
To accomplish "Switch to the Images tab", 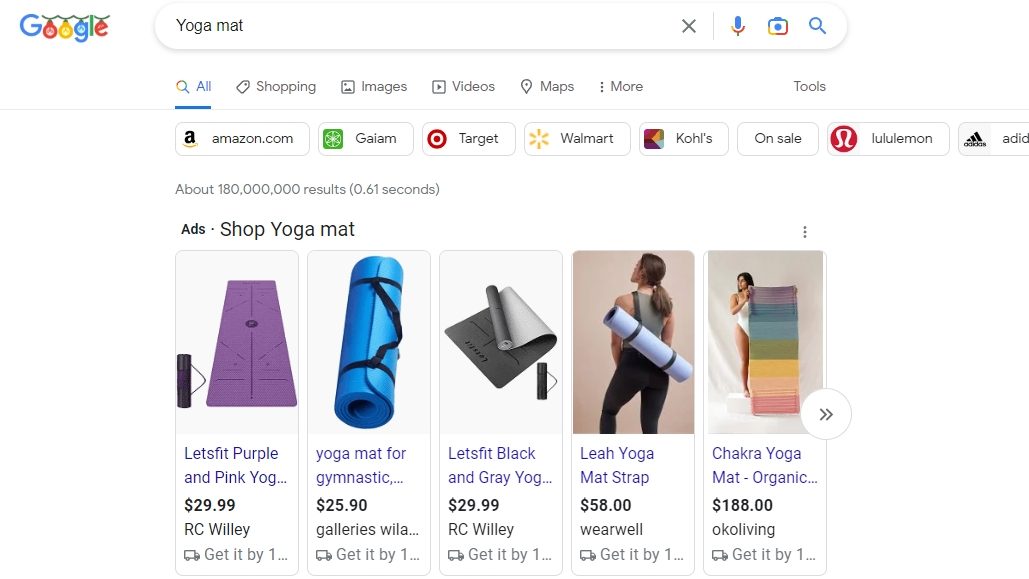I will tap(374, 87).
